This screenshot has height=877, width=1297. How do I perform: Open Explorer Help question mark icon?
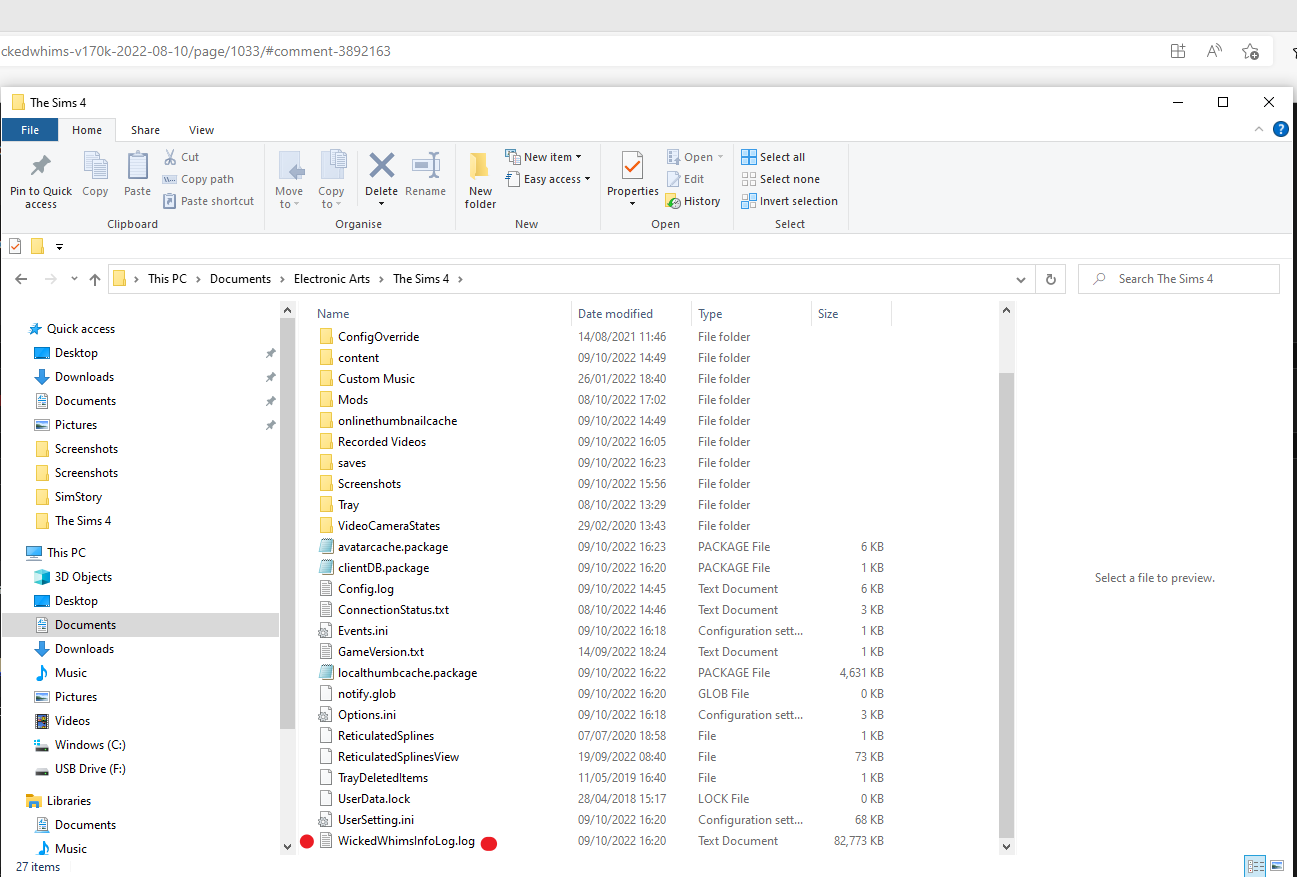(1280, 130)
